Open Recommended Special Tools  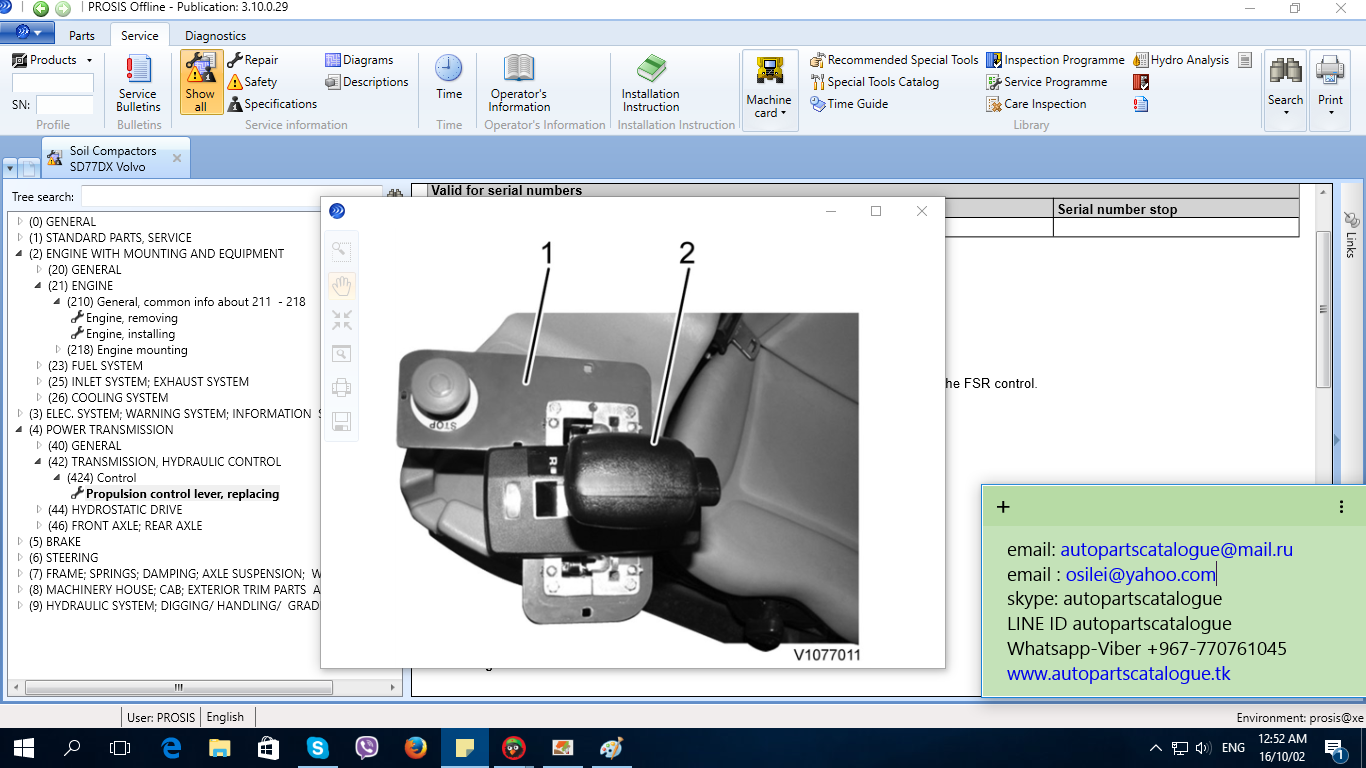pos(894,60)
